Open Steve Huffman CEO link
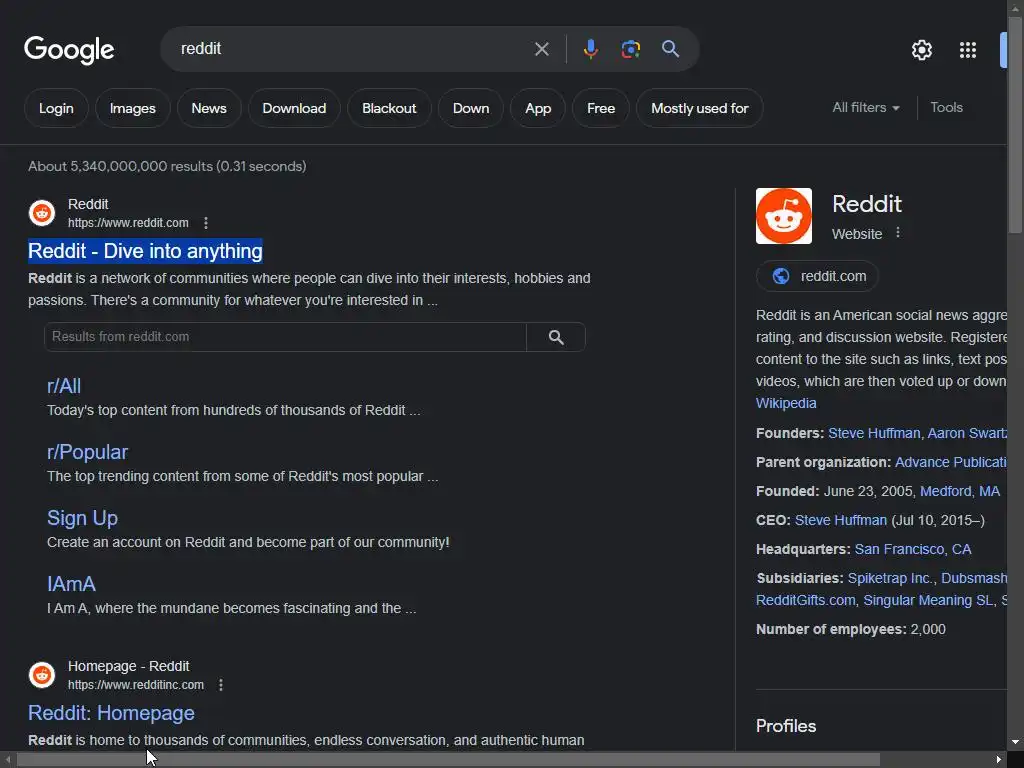 (x=841, y=520)
